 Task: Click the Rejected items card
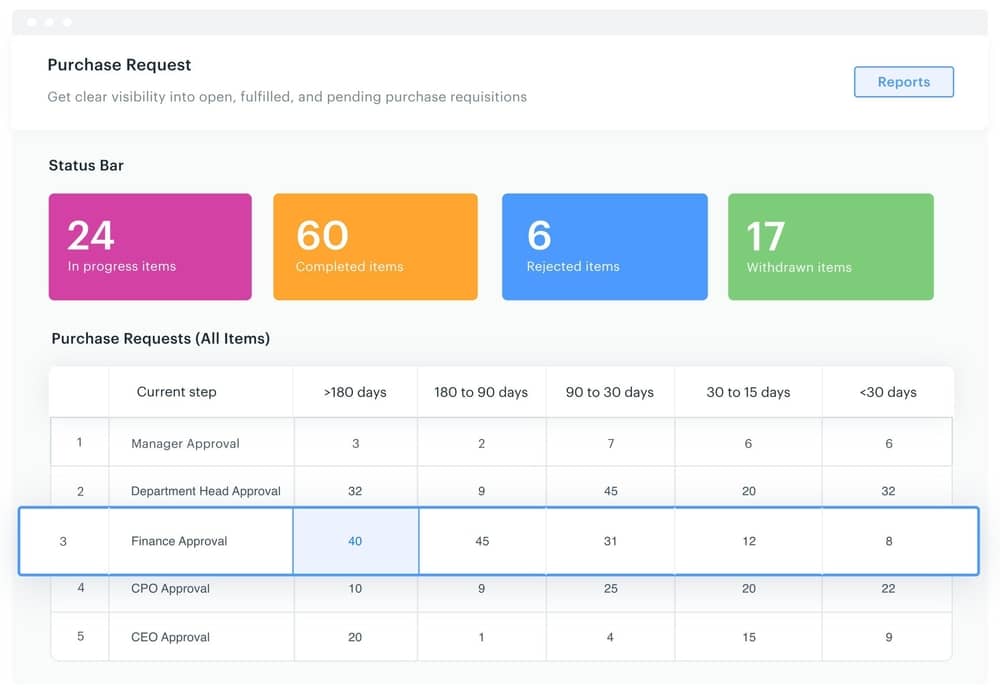(605, 247)
